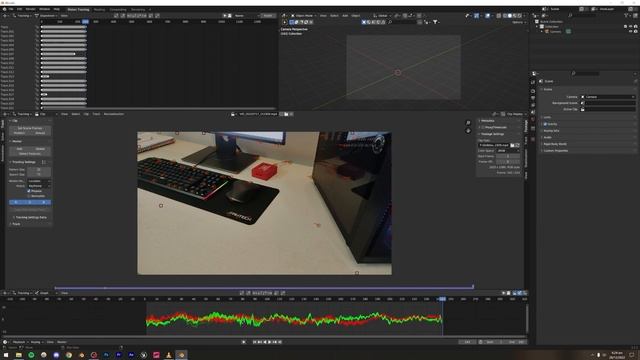Click the Search Size field
This screenshot has width=640, height=360.
click(39, 174)
